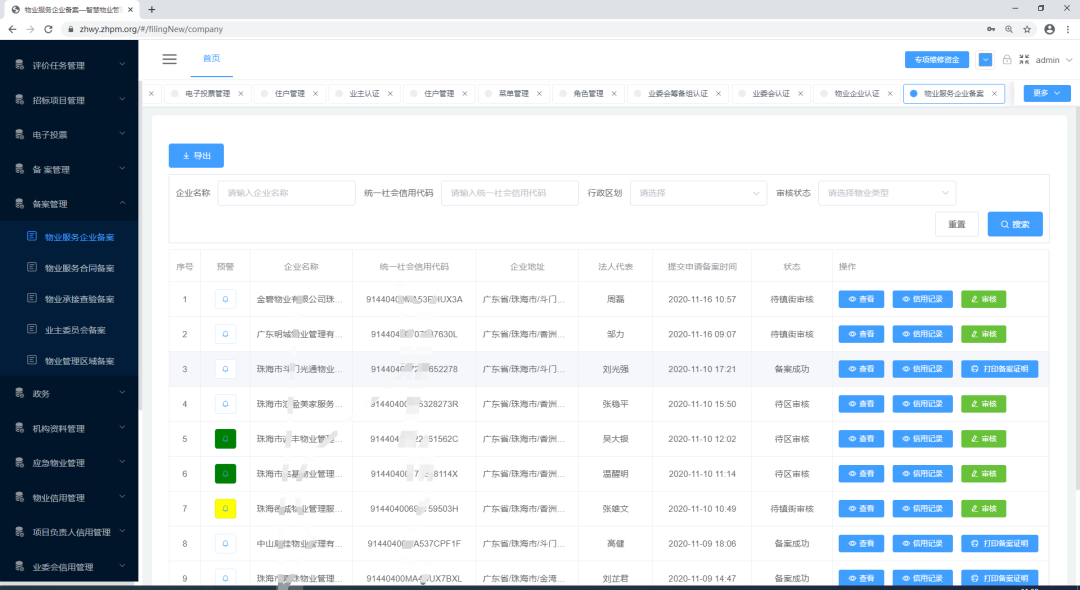
Task: Open the 审核状态 select box
Action: (886, 193)
